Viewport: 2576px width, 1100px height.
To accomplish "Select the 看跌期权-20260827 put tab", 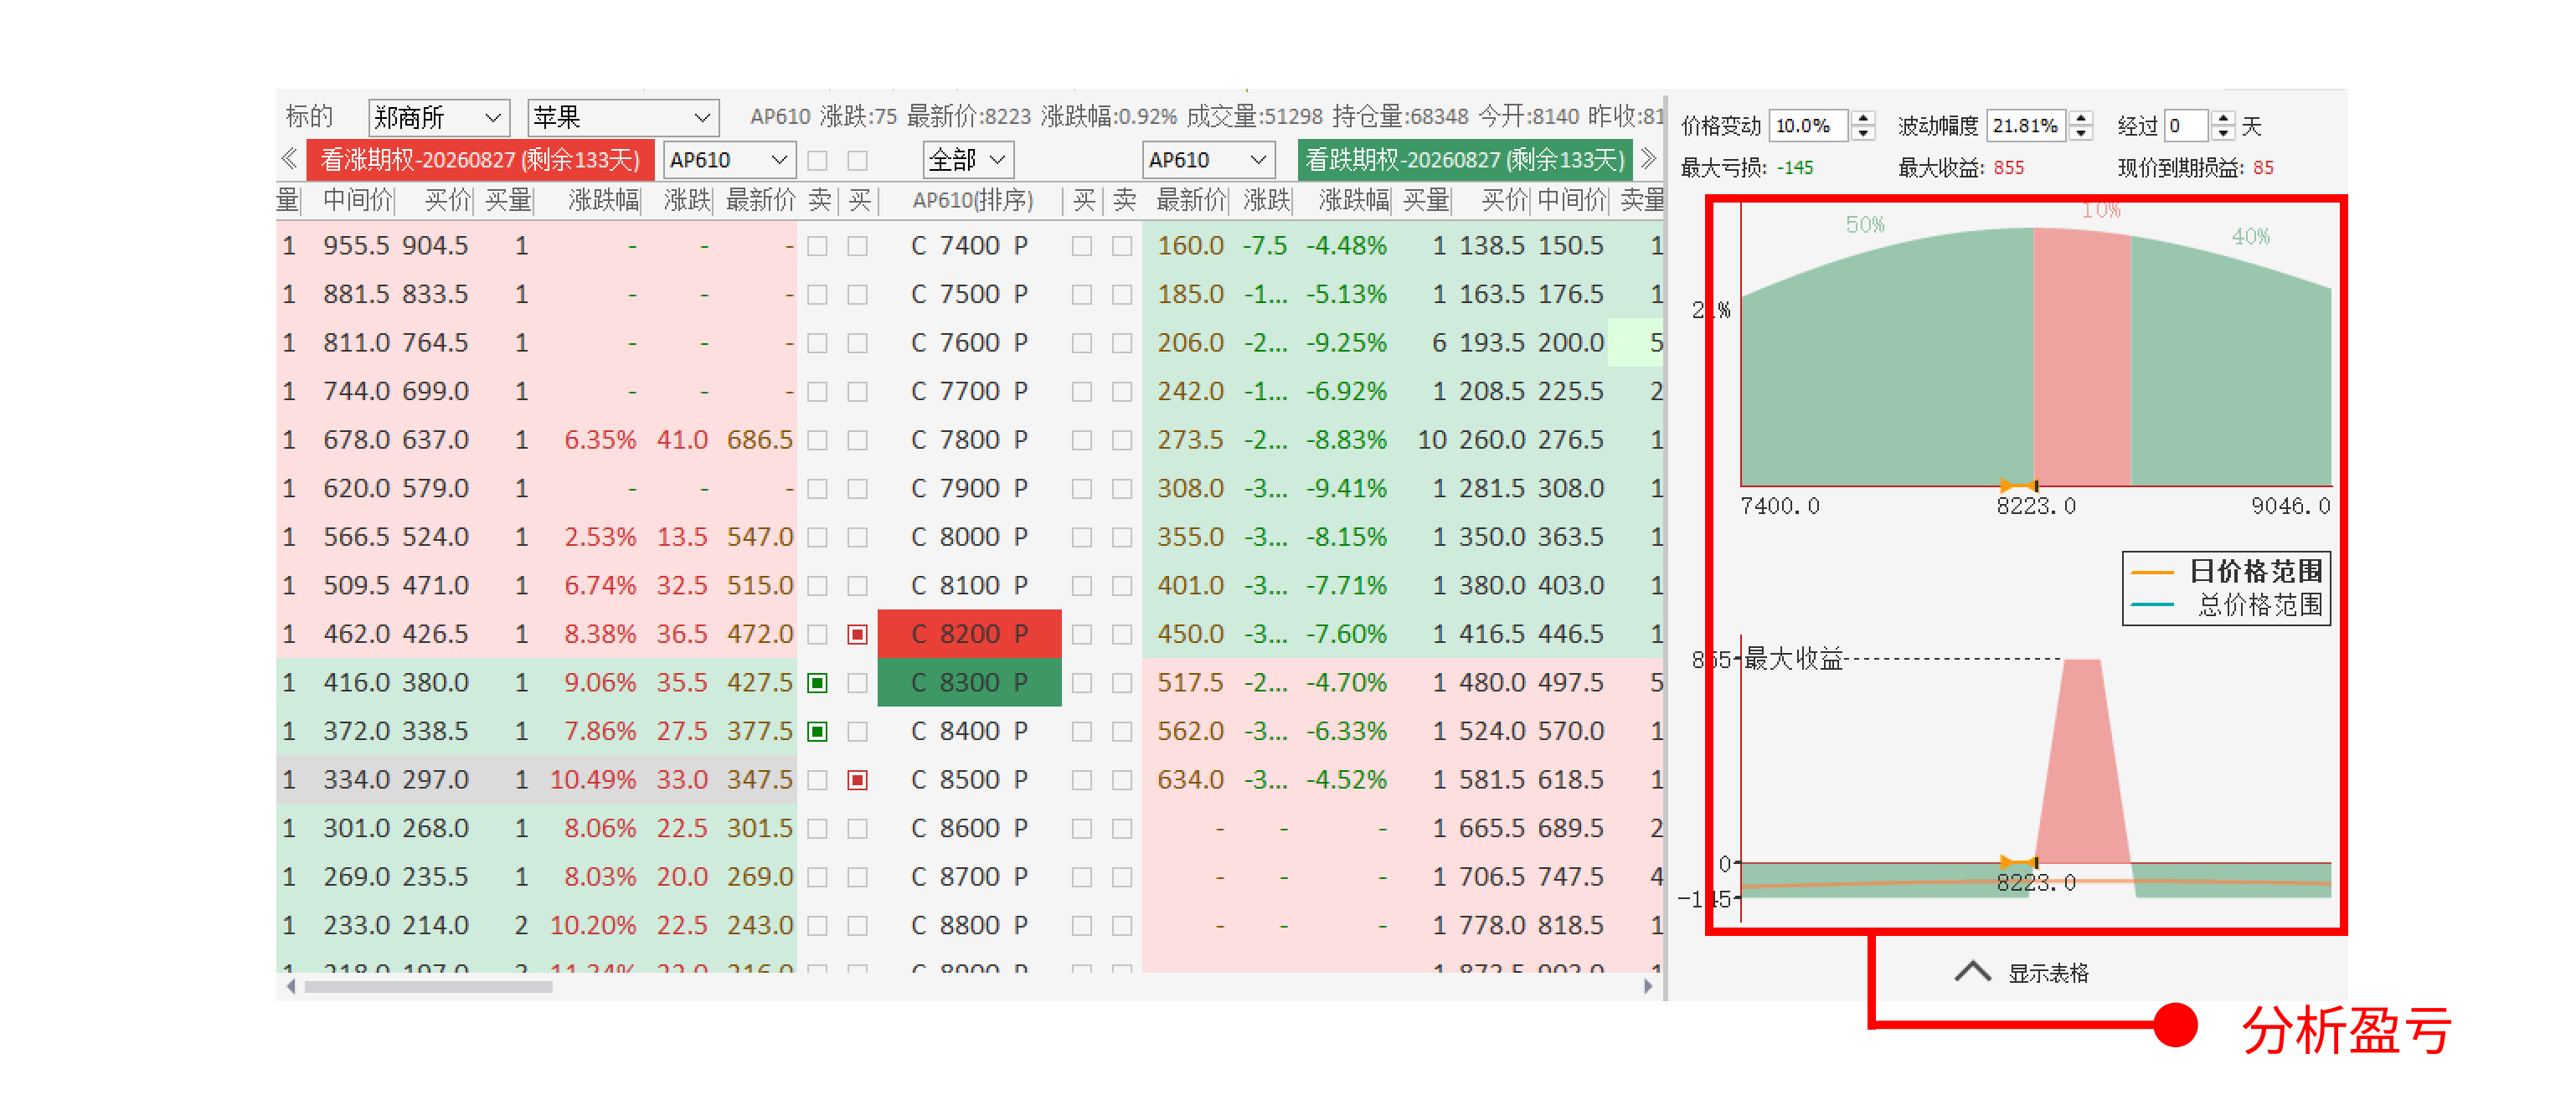I will 1464,160.
